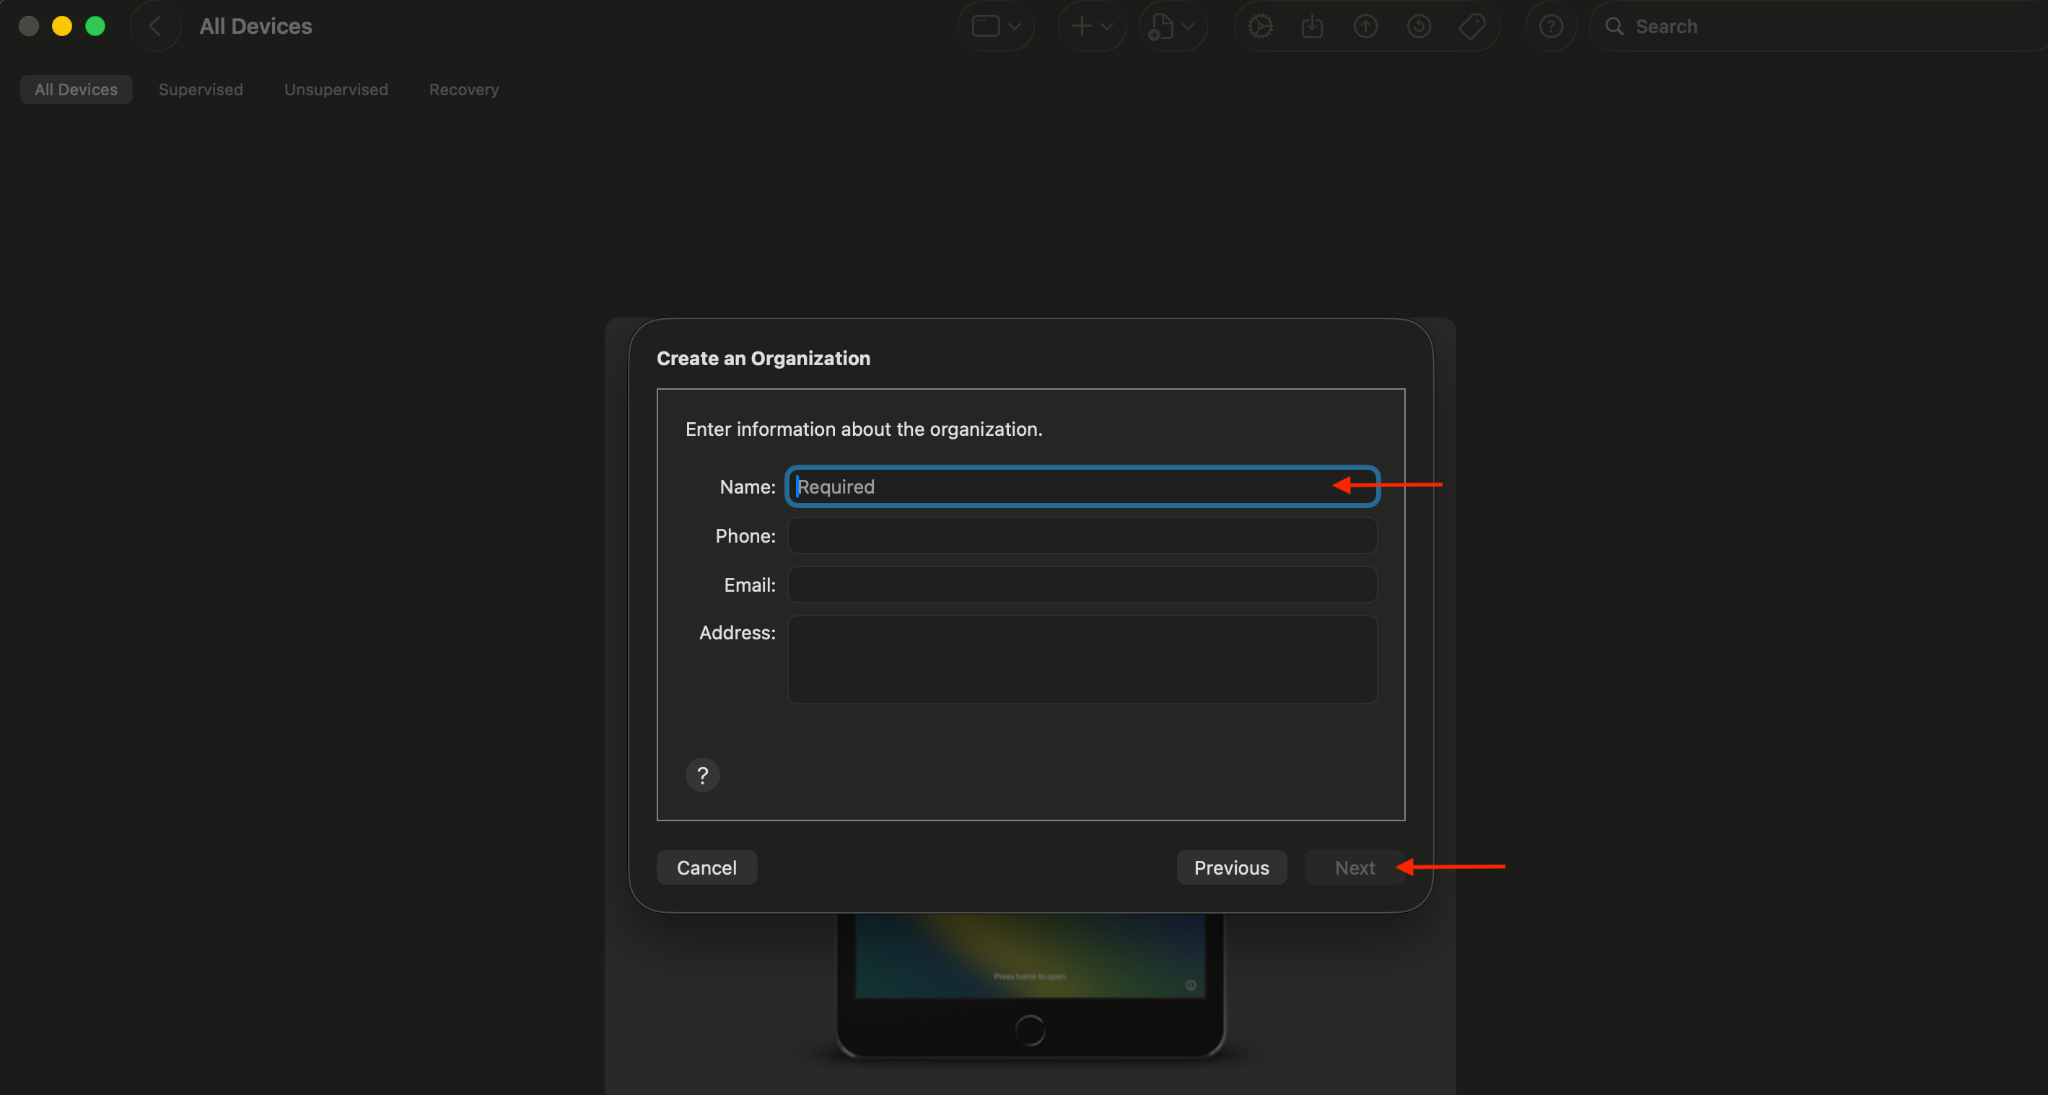
Task: Expand the Add plus dropdown menu
Action: [1092, 27]
